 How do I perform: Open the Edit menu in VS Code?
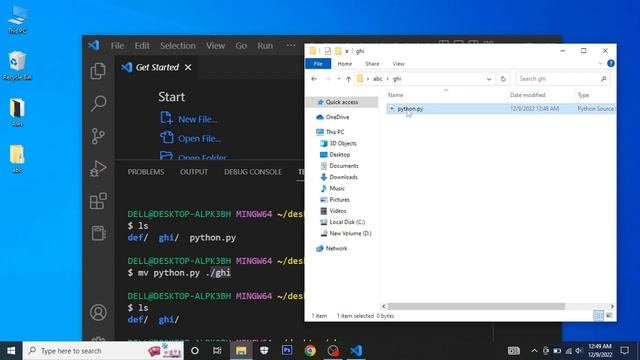142,46
